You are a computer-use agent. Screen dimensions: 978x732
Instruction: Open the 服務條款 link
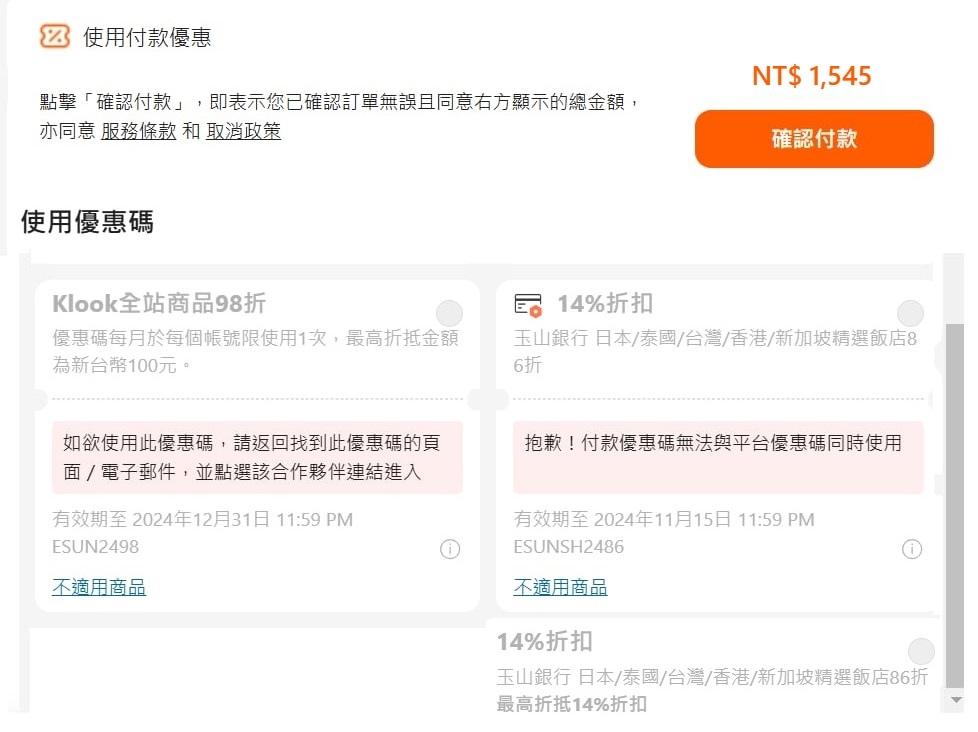point(138,131)
